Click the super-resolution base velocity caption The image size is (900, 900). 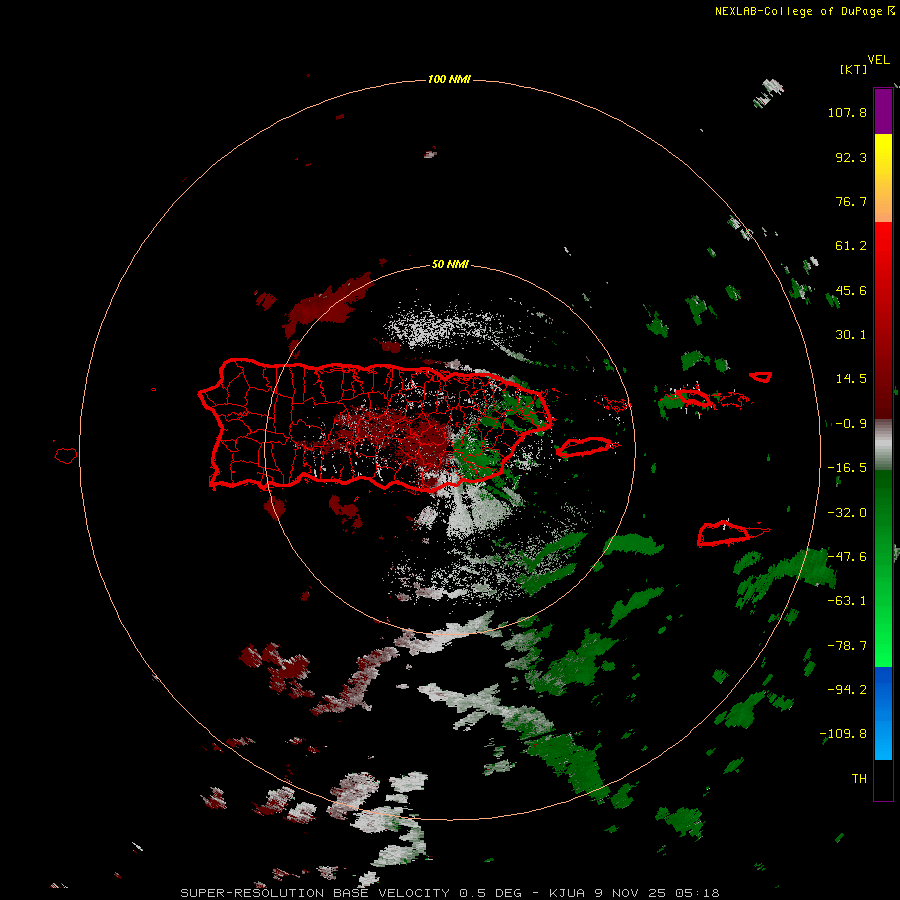450,893
